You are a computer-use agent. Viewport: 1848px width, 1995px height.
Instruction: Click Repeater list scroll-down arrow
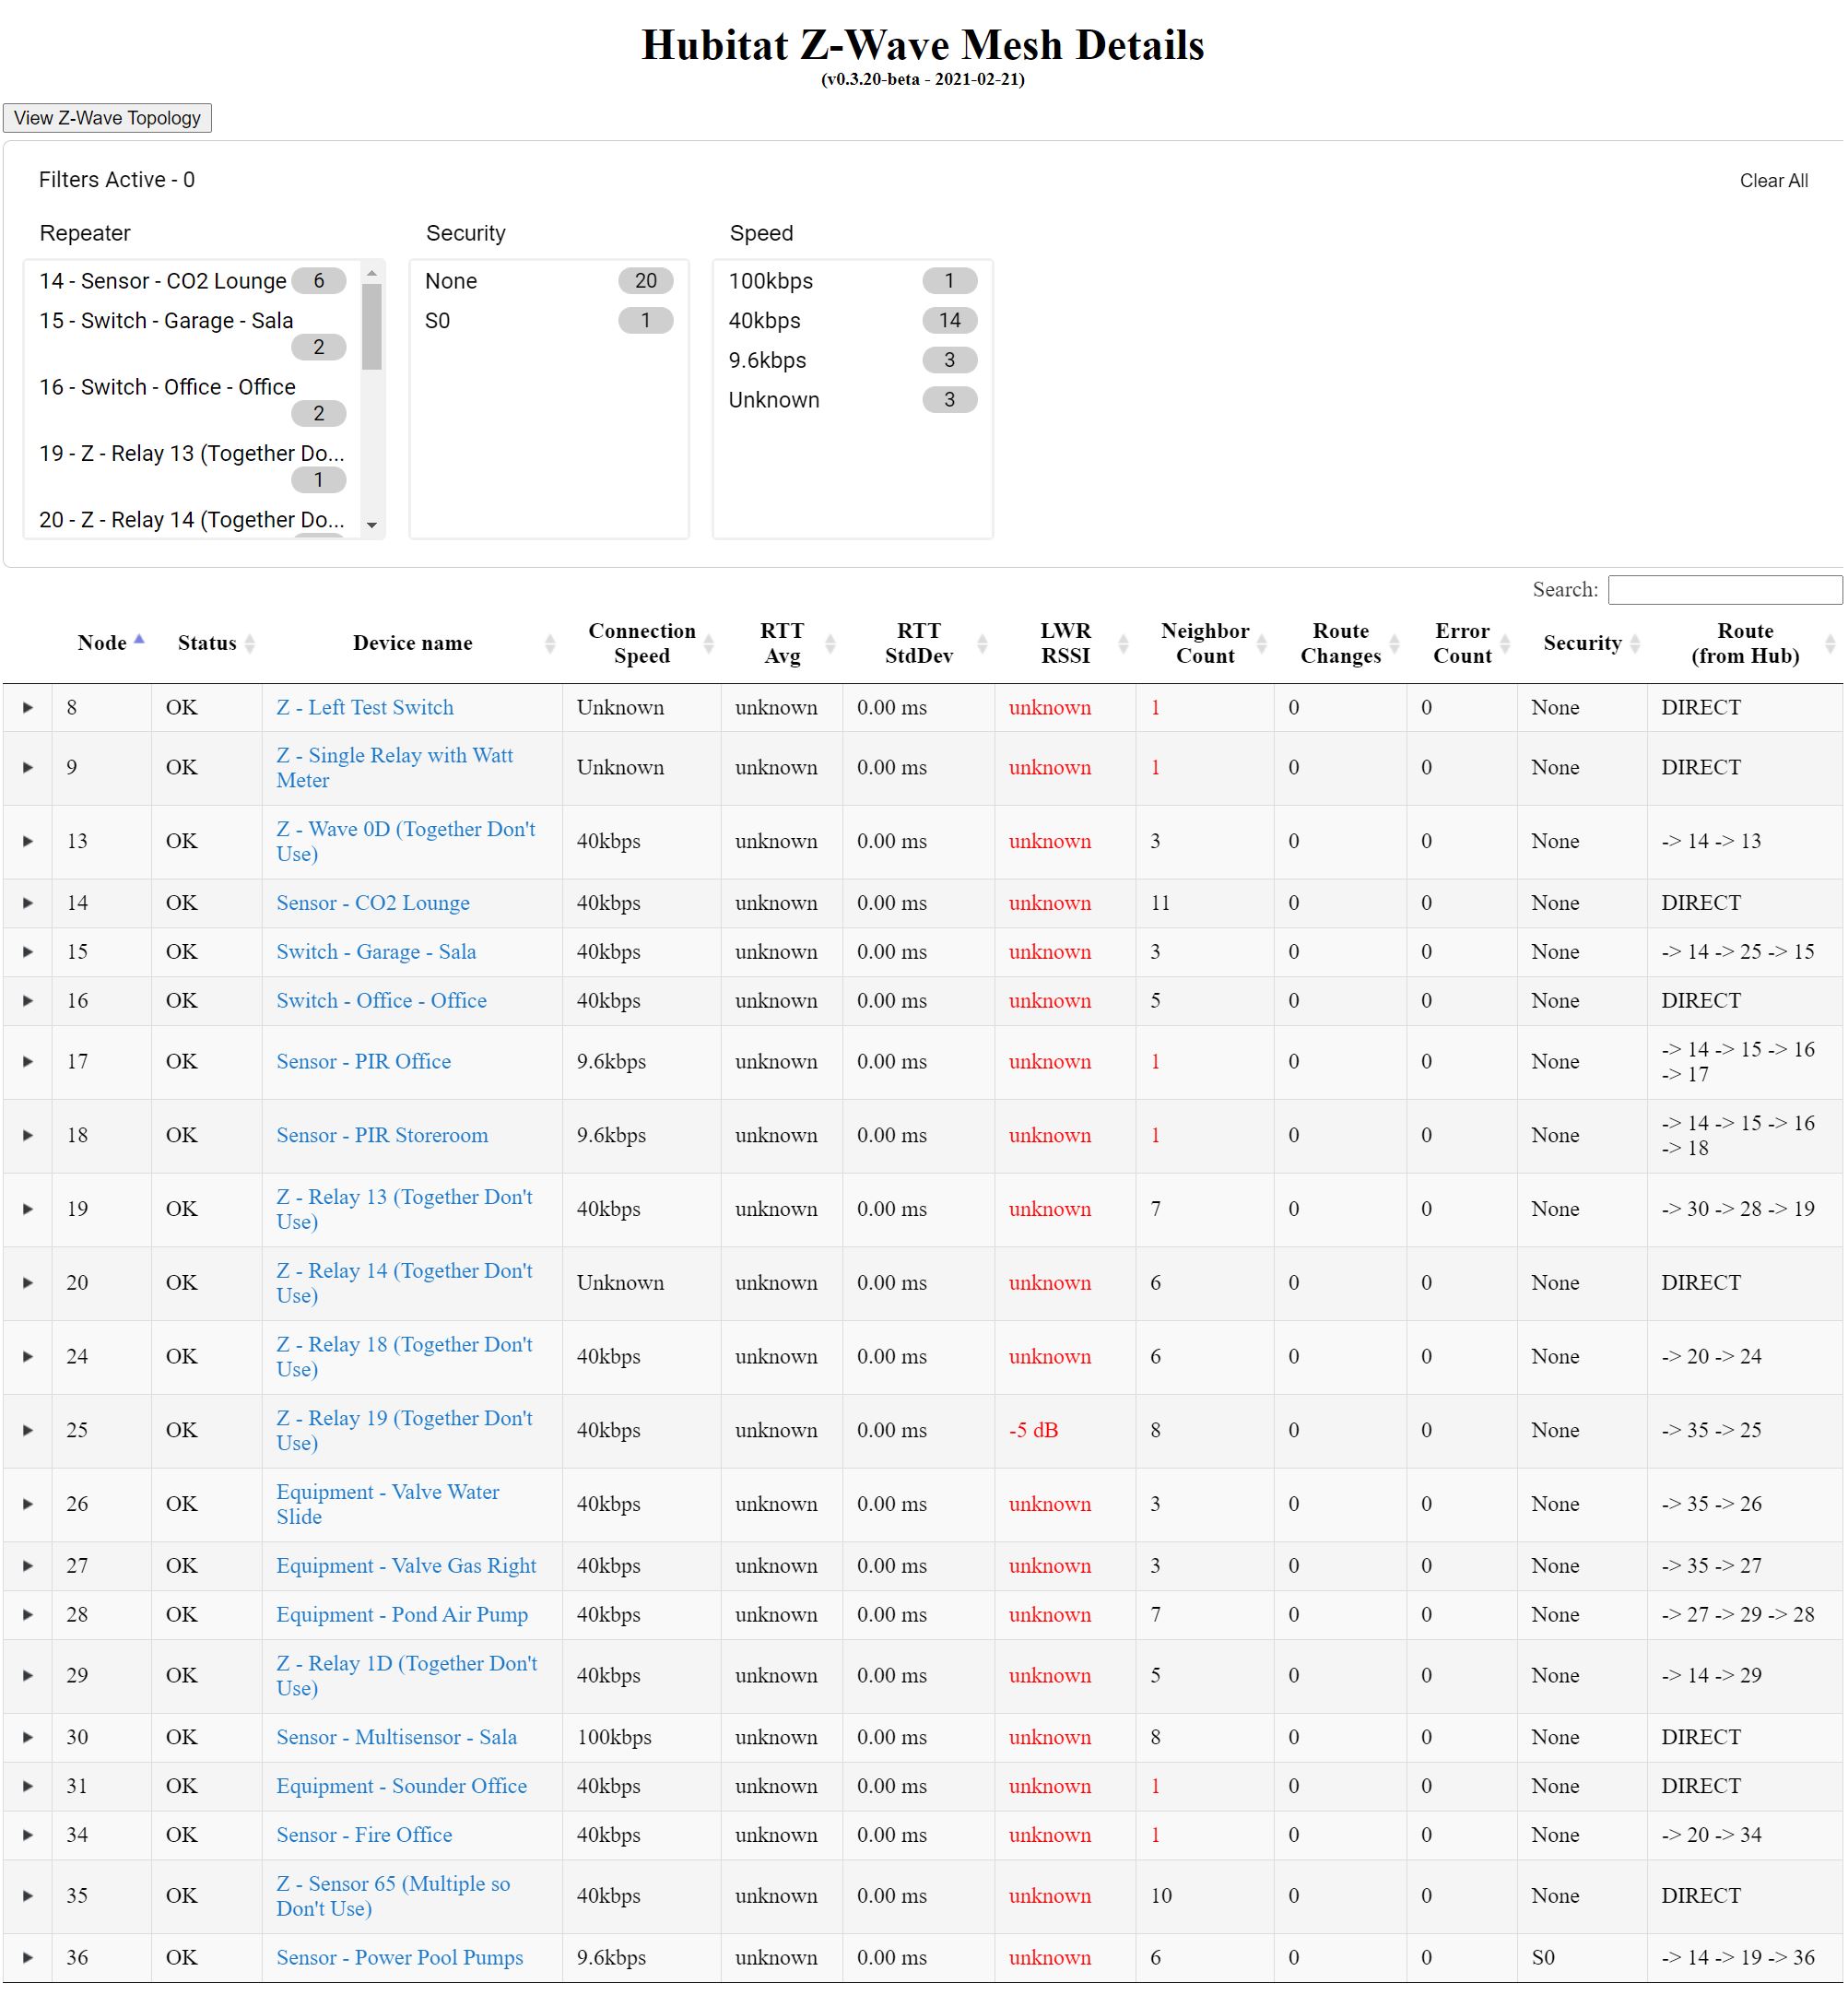[372, 525]
